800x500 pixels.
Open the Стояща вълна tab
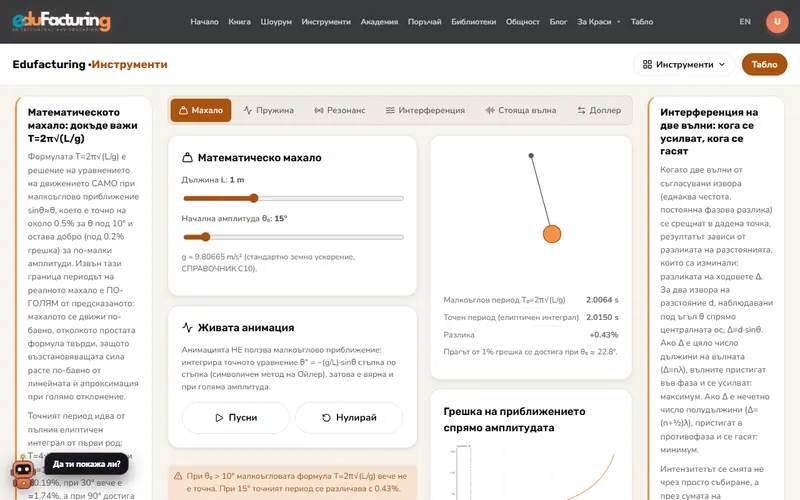[x=521, y=110]
